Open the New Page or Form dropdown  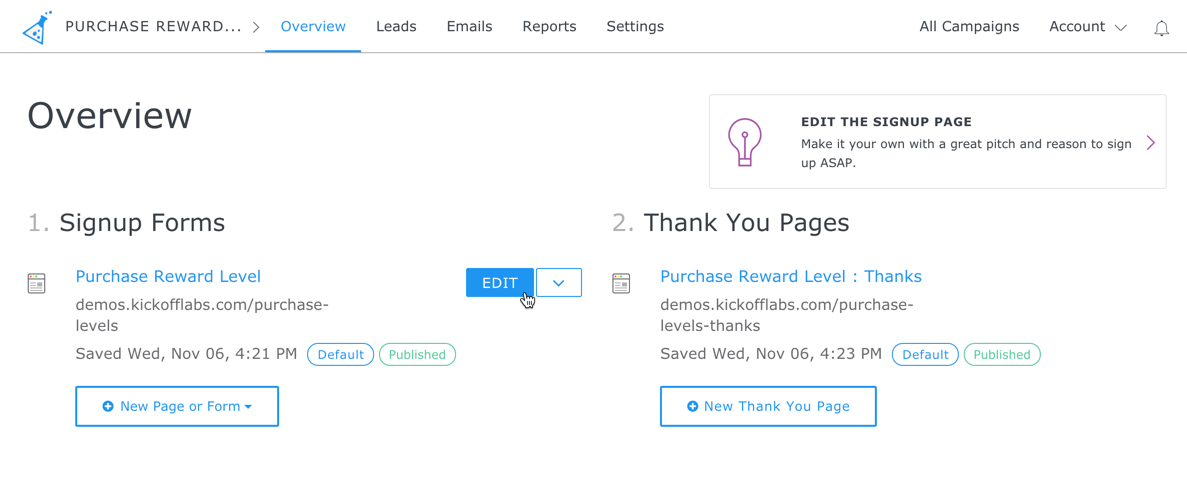tap(177, 407)
